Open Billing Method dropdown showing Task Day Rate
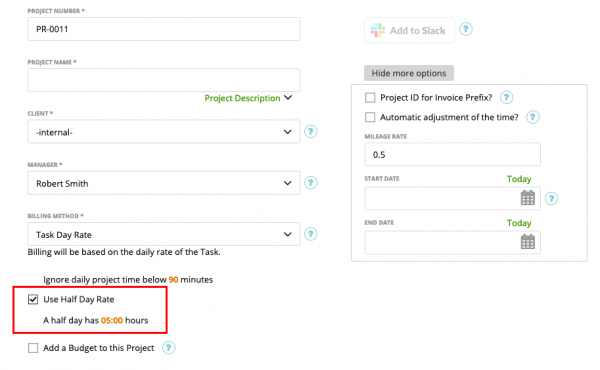Viewport: 600px width, 370px height. coord(164,234)
